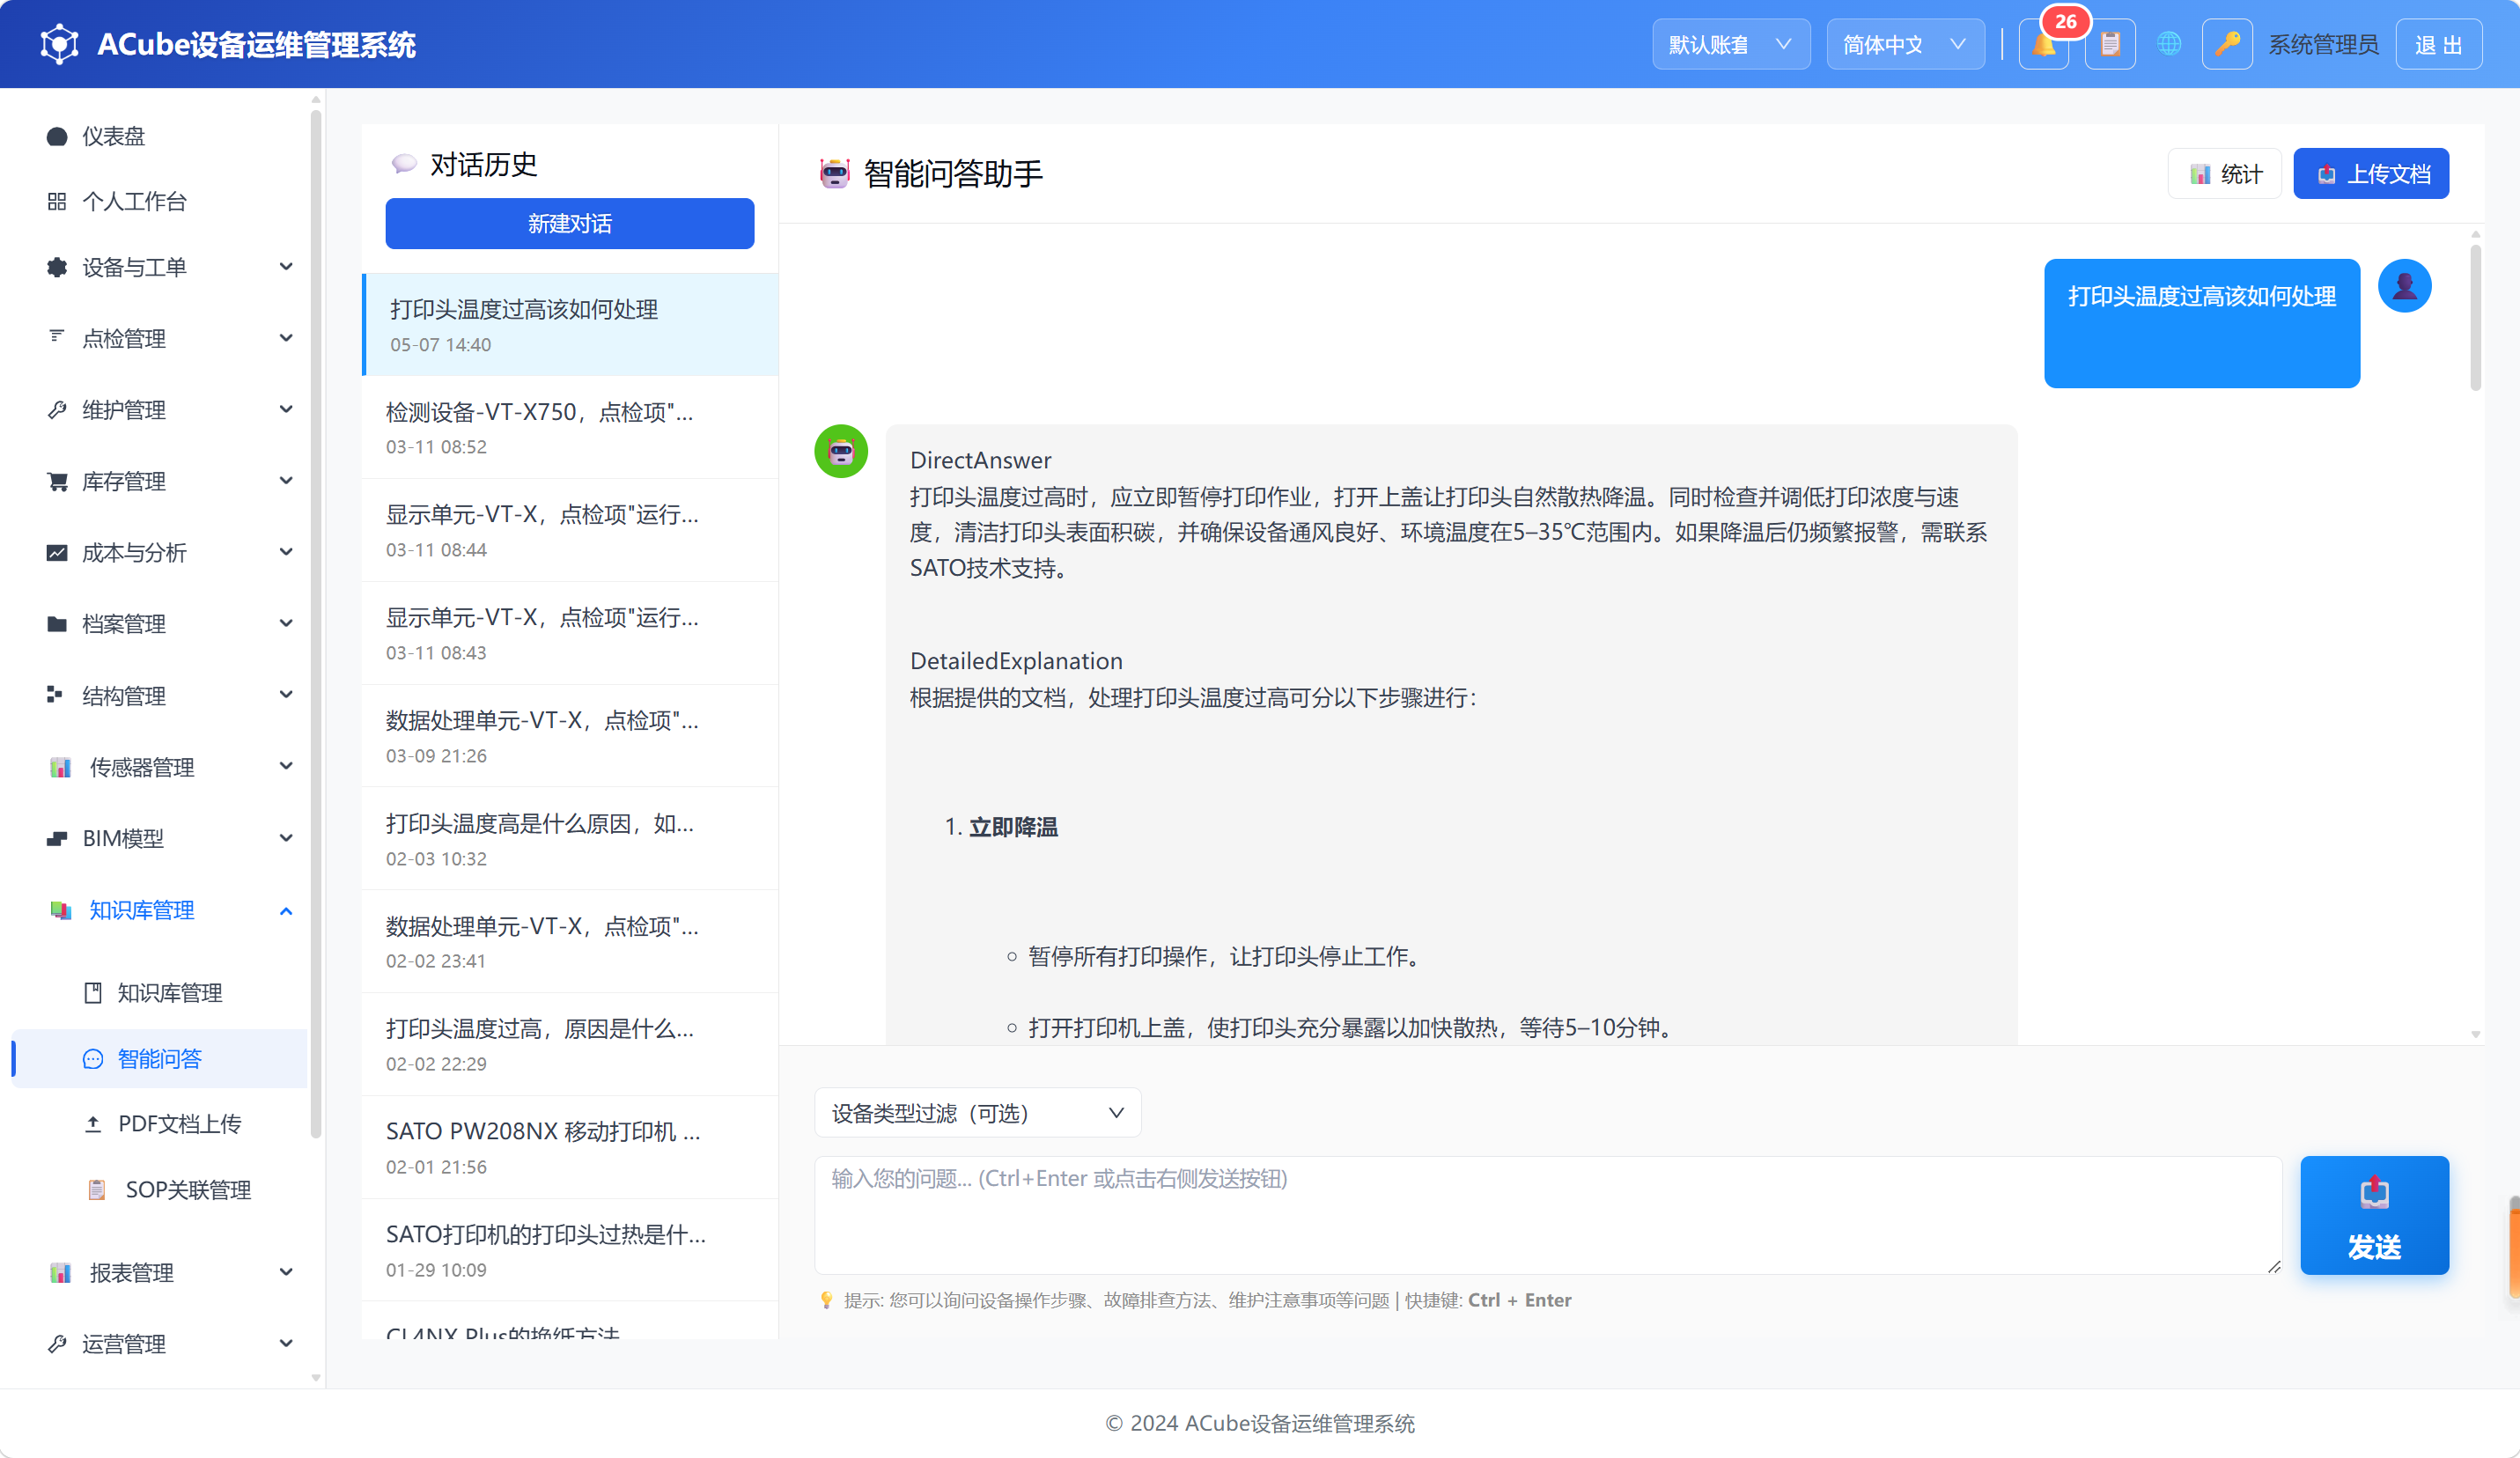Click the ACube hexagon logo icon
2520x1458 pixels.
[59, 44]
